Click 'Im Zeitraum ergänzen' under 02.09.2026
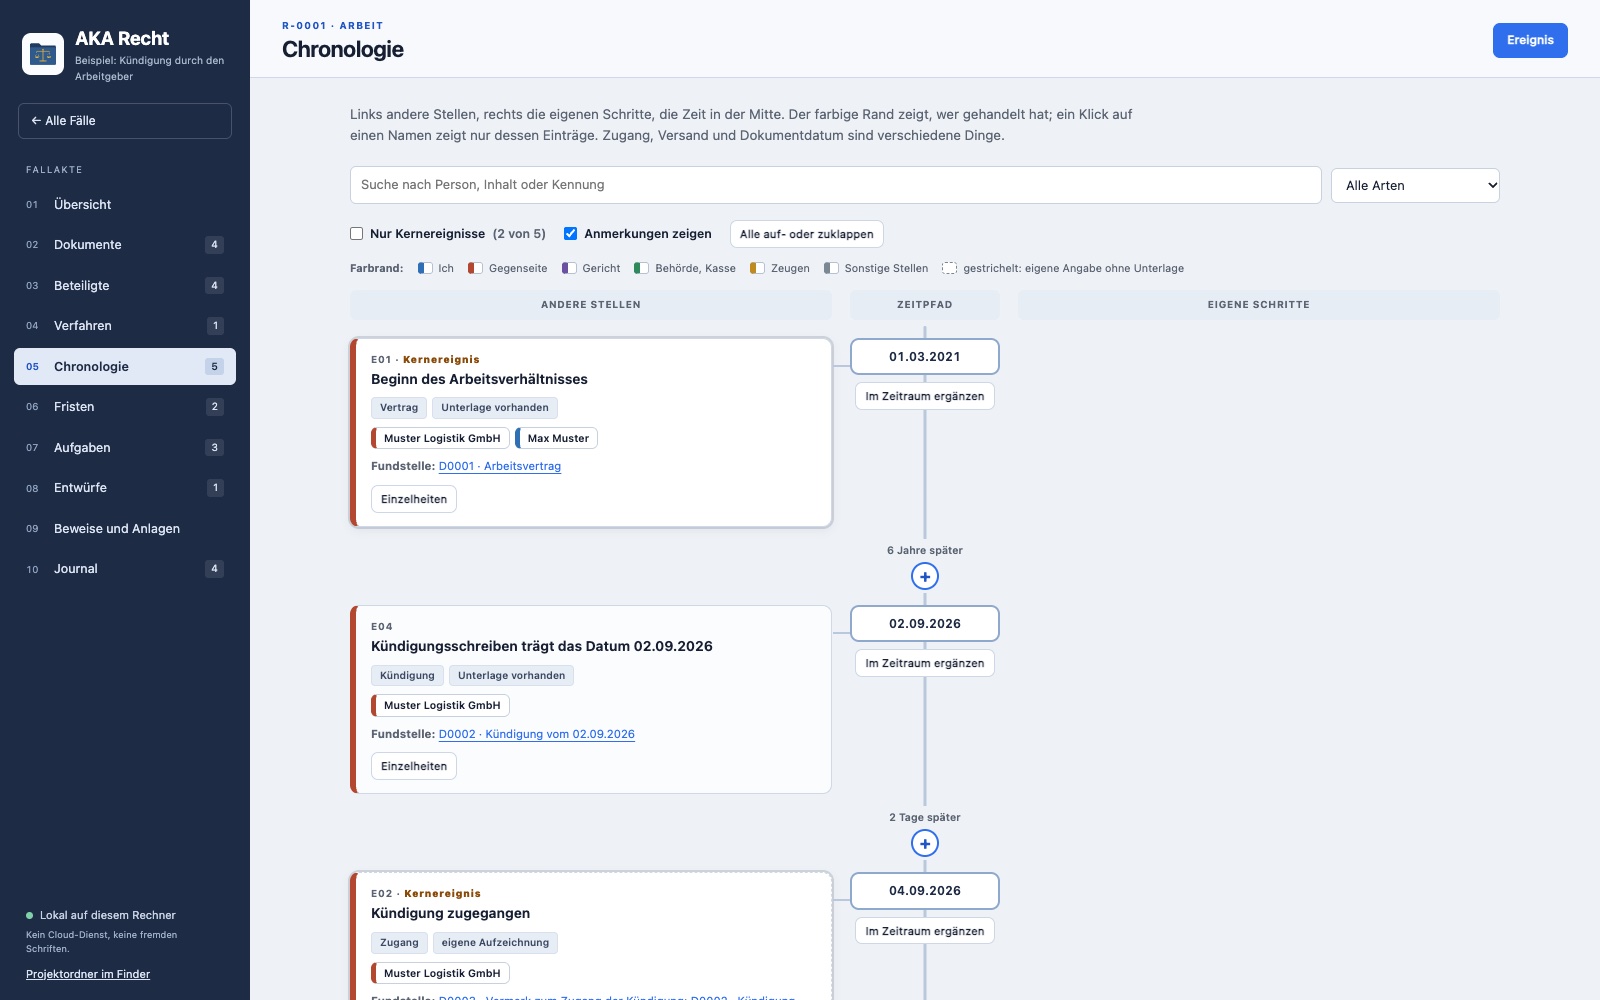The height and width of the screenshot is (1000, 1600). (x=925, y=663)
